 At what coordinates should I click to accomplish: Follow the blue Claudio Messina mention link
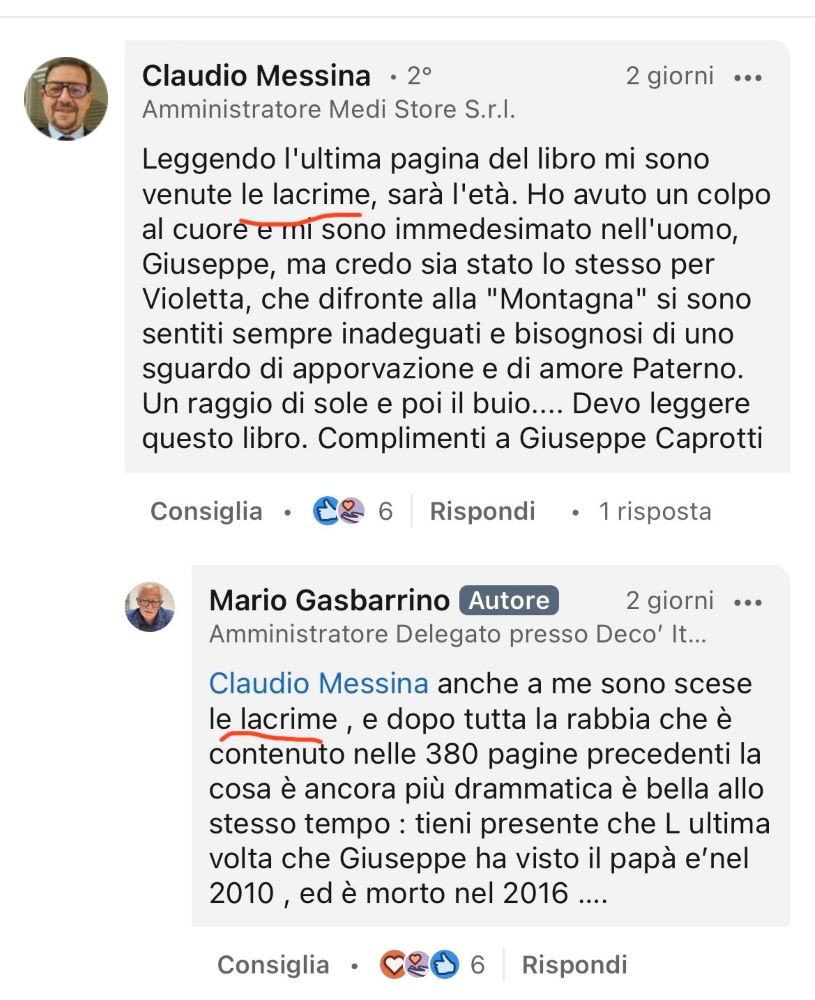pos(319,685)
